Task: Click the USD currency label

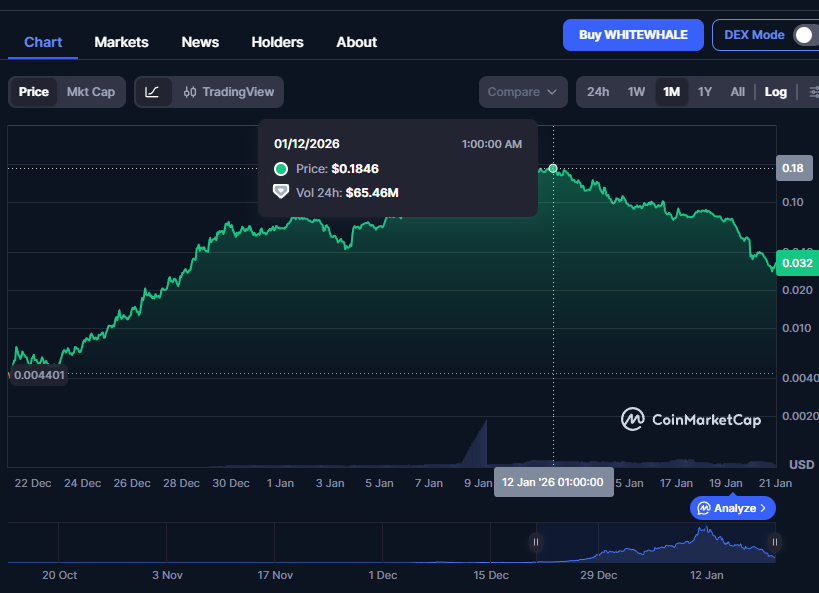Action: click(802, 464)
